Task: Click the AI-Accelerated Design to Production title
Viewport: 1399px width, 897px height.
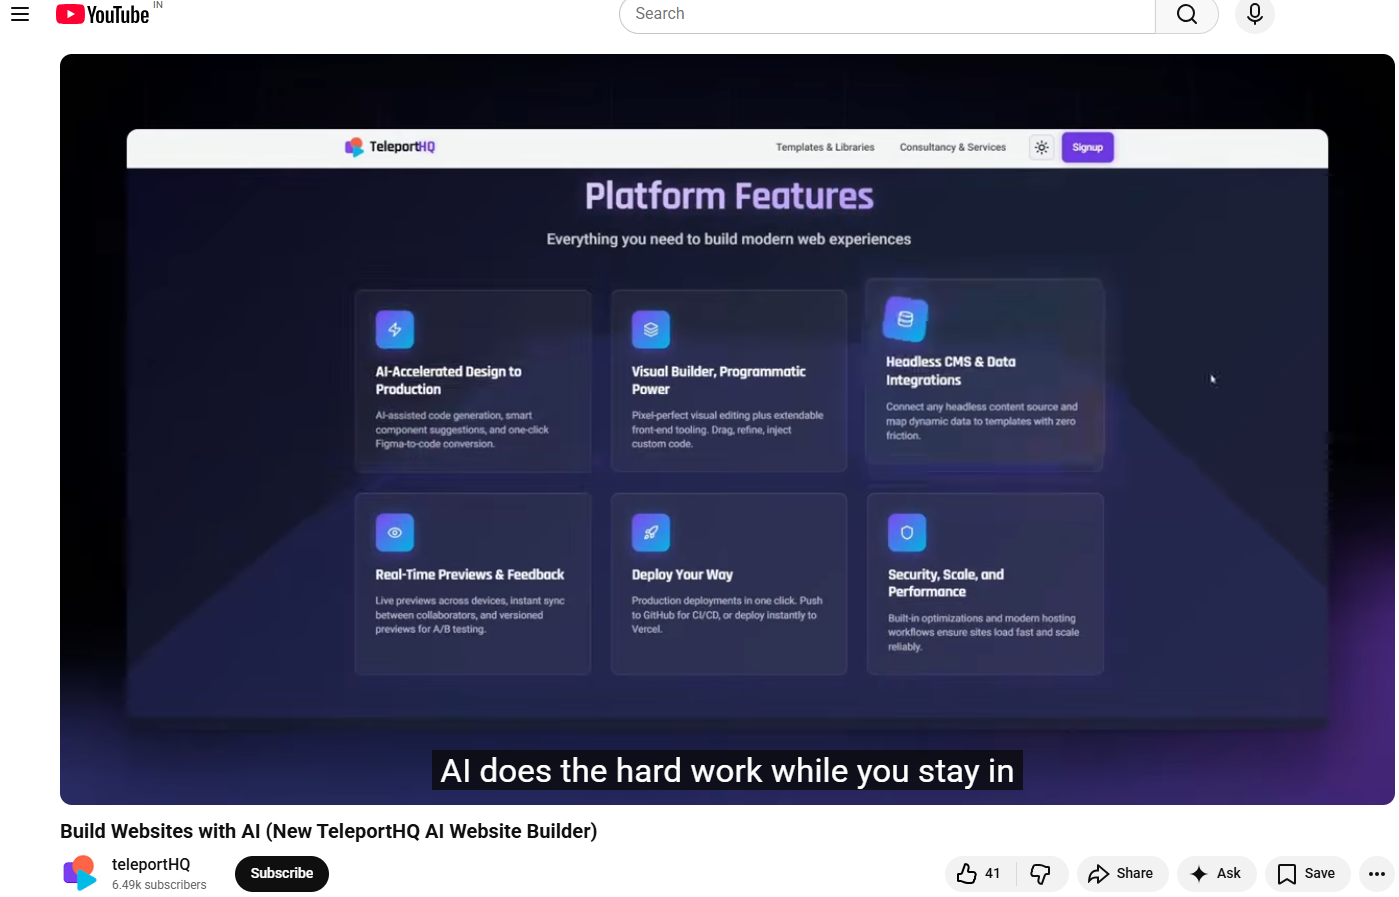Action: tap(448, 380)
